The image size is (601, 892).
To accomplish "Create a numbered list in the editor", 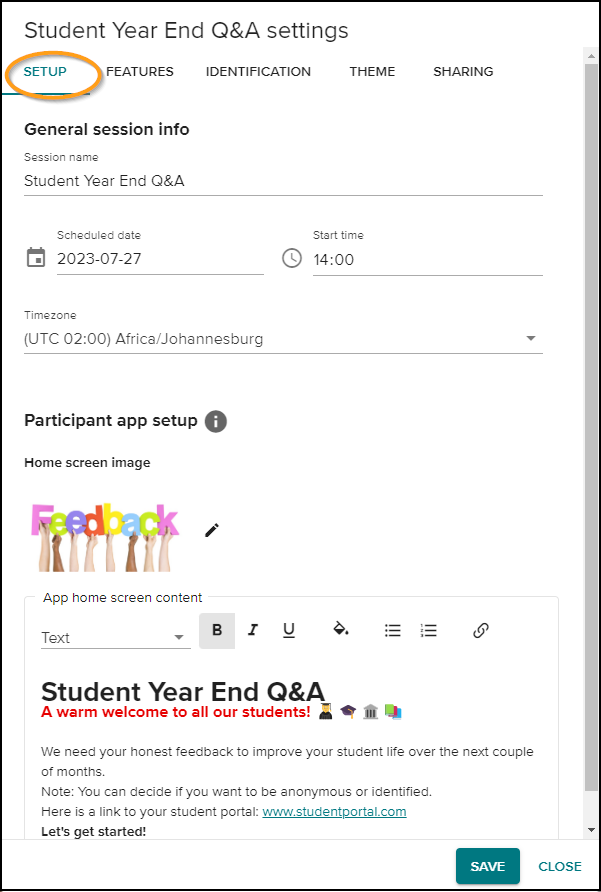I will [428, 630].
